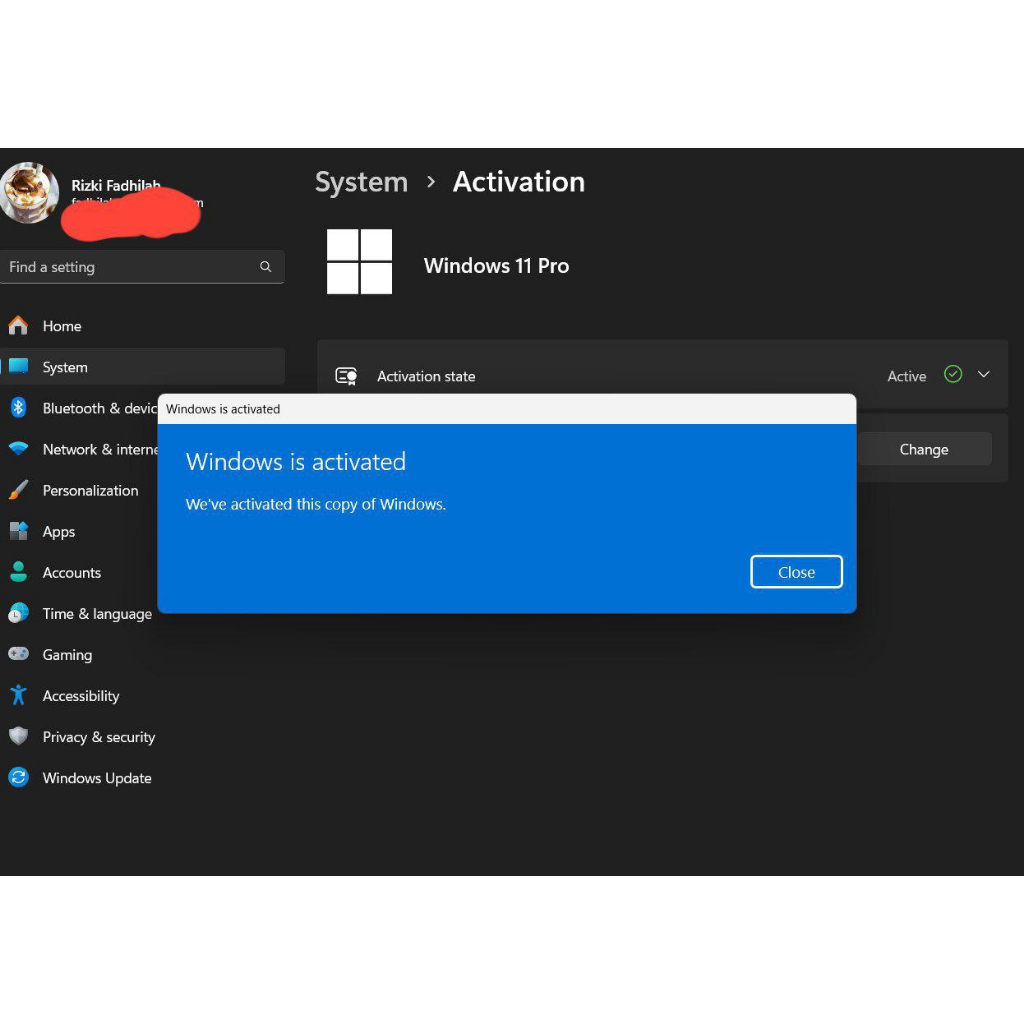1024x1024 pixels.
Task: Open the user profile avatar picture
Action: point(29,192)
